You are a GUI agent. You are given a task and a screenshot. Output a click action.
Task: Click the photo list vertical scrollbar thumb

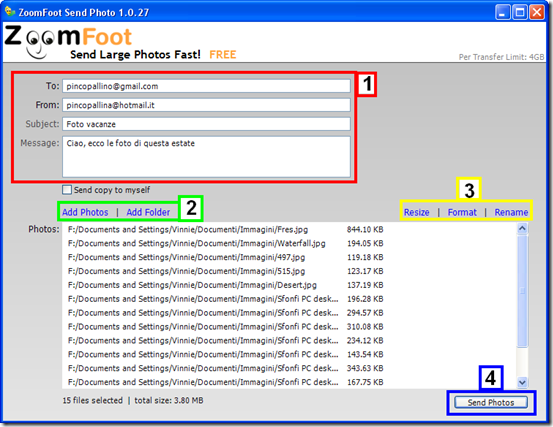pyautogui.click(x=522, y=291)
